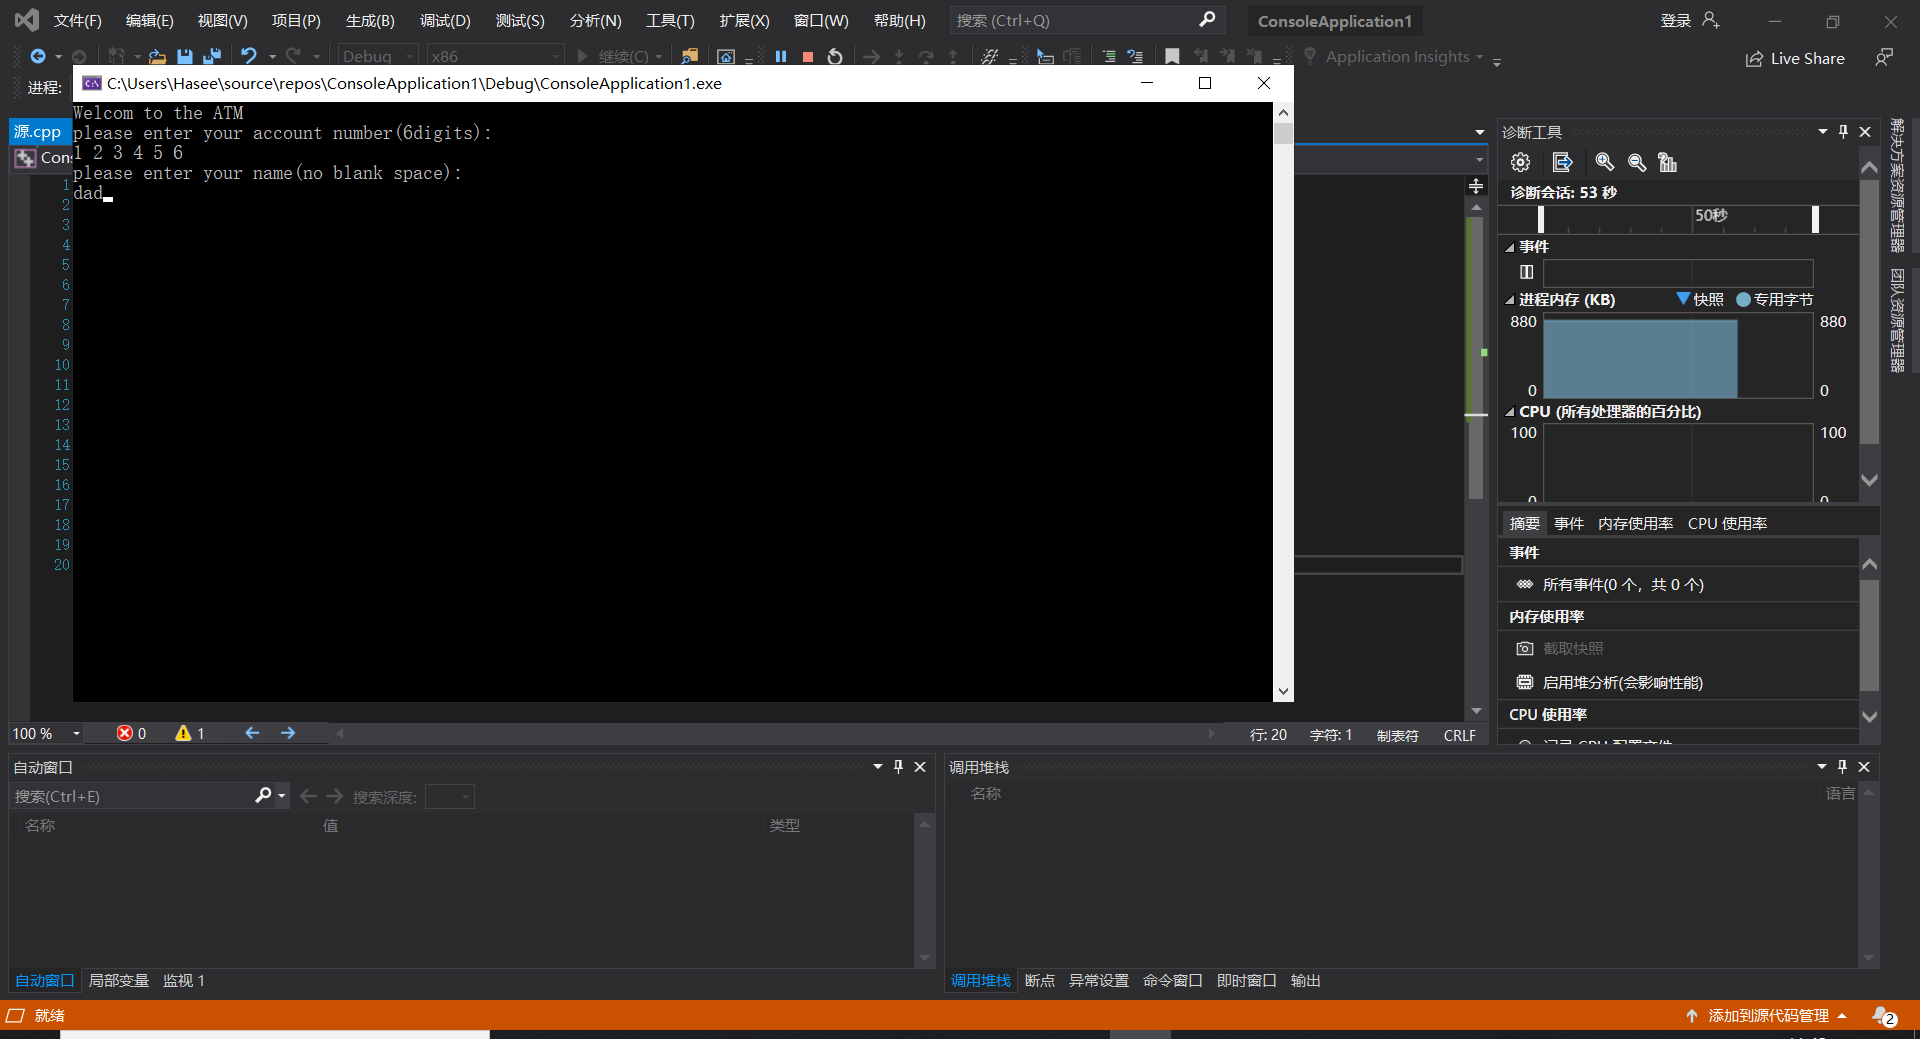The height and width of the screenshot is (1039, 1920).
Task: Select the 源.cpp editor tab
Action: (37, 132)
